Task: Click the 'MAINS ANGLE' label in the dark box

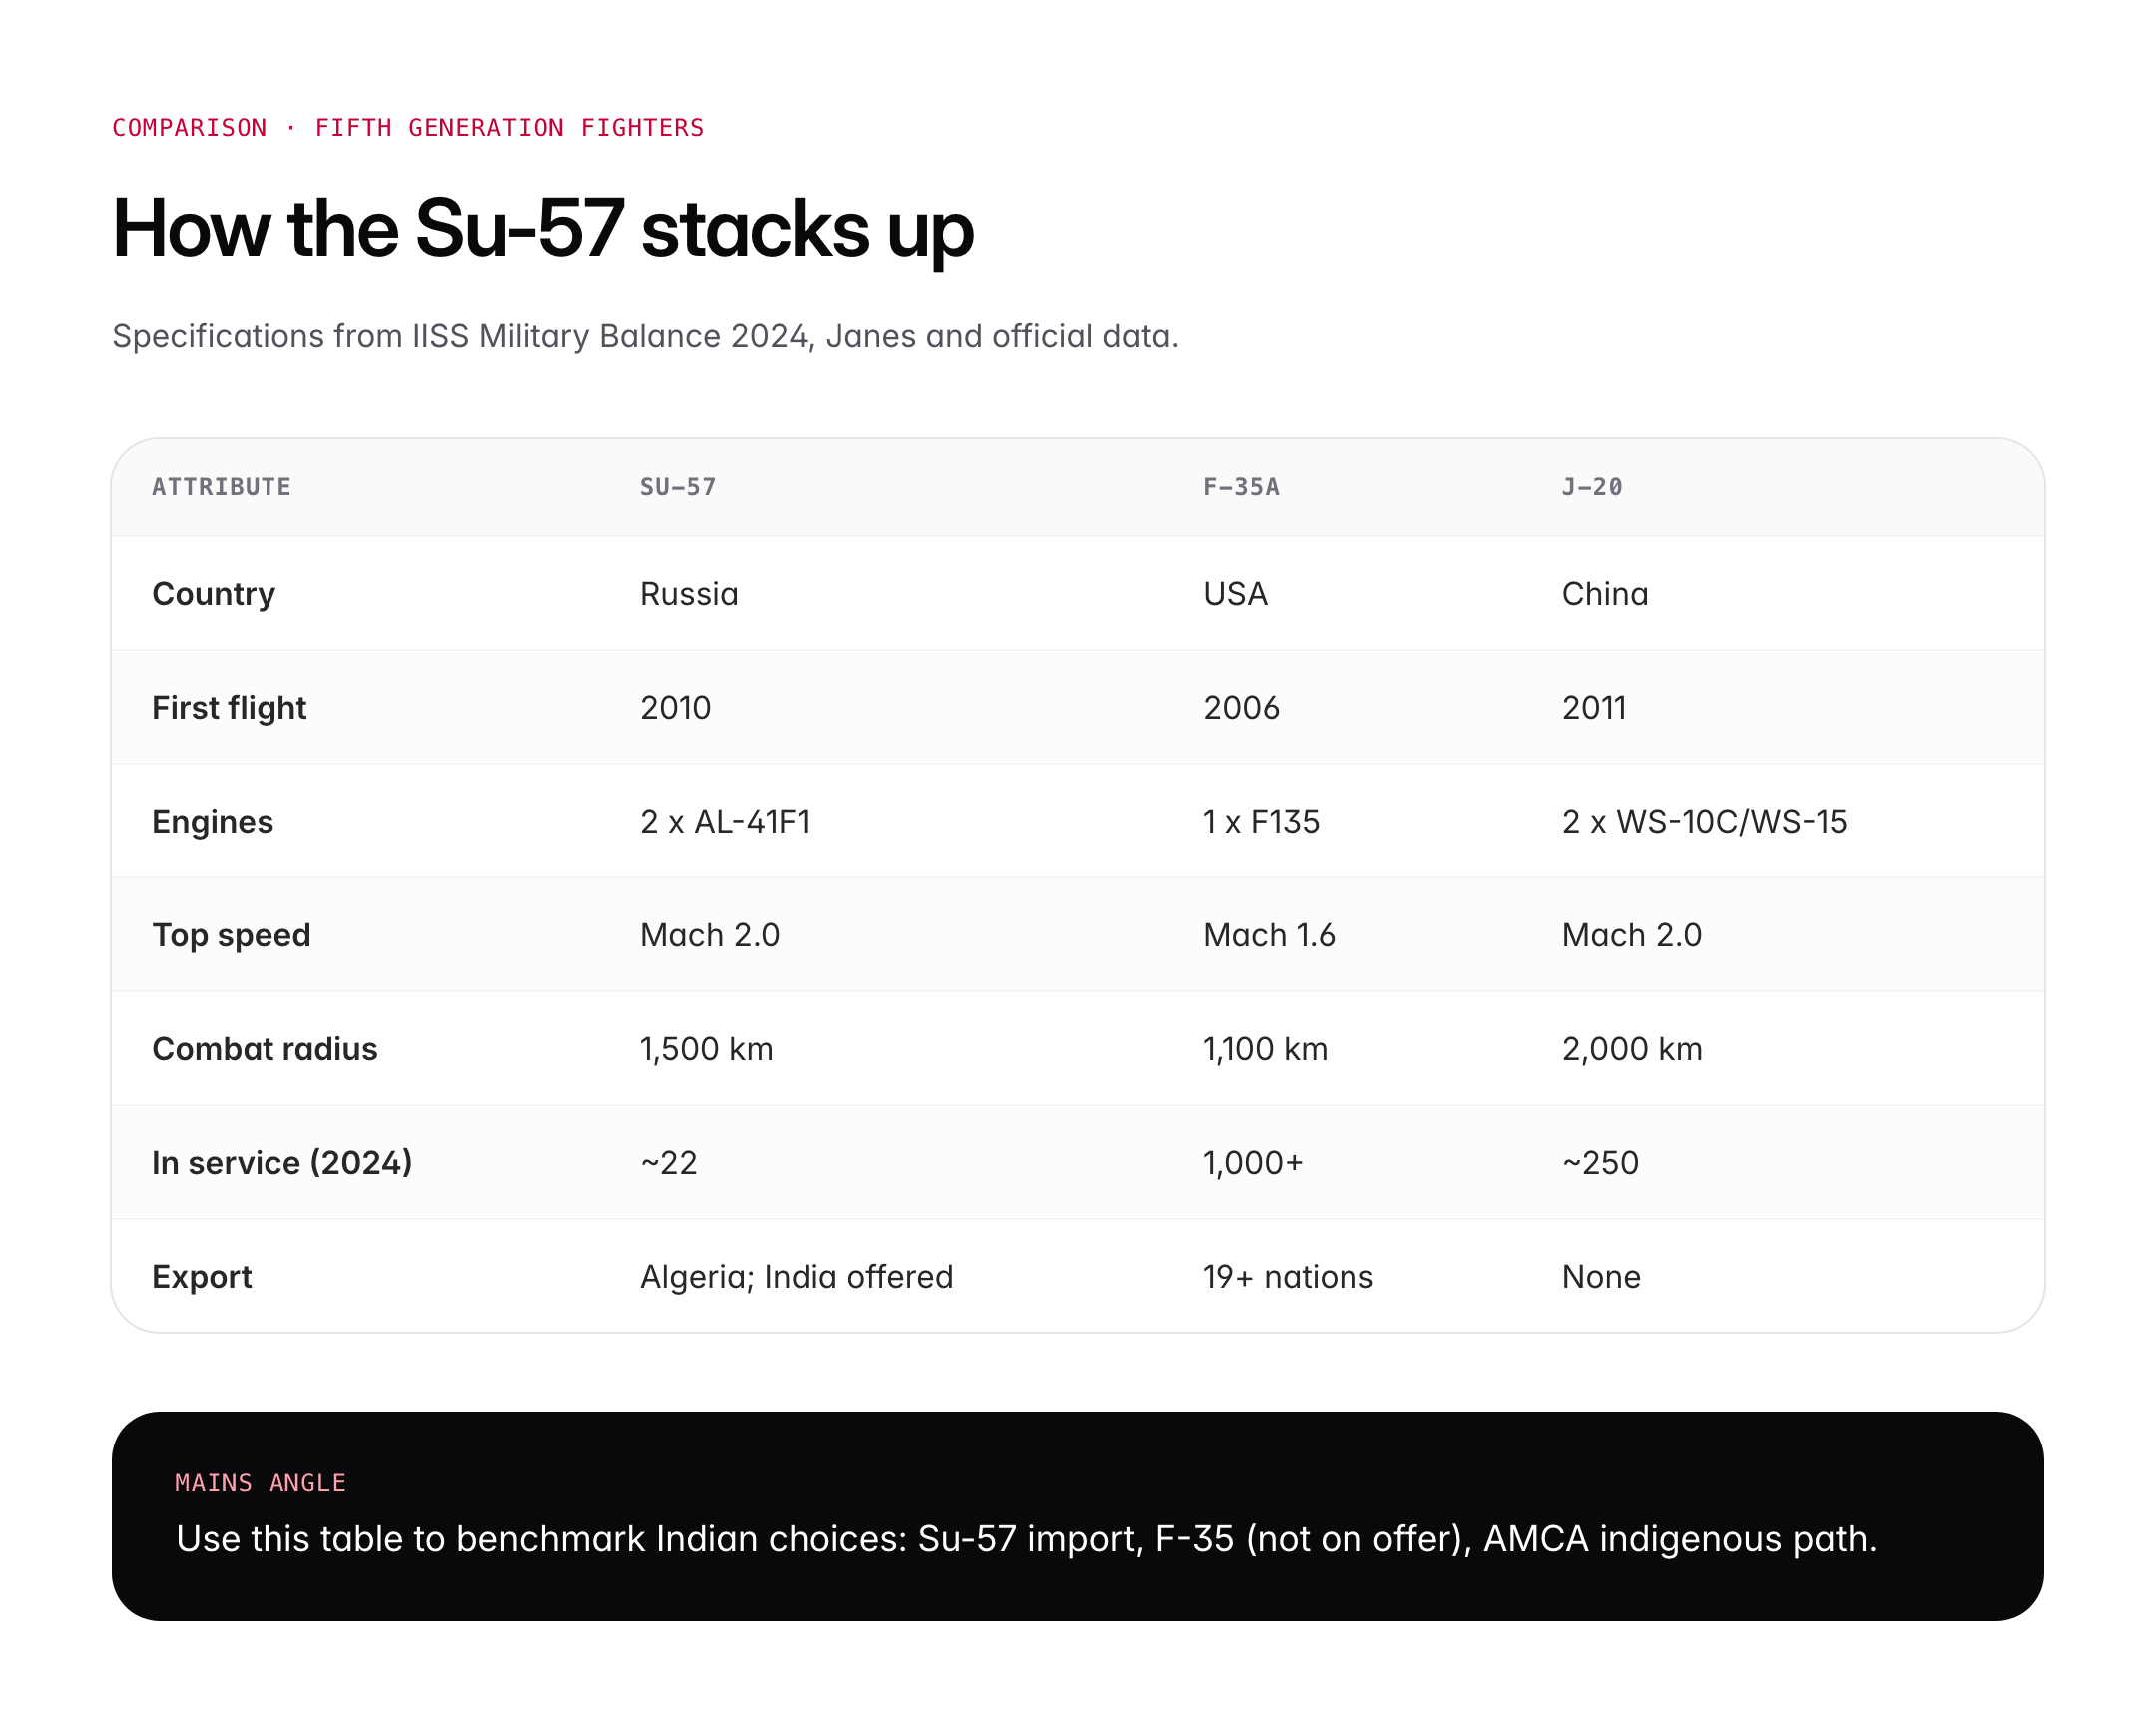Action: point(260,1483)
